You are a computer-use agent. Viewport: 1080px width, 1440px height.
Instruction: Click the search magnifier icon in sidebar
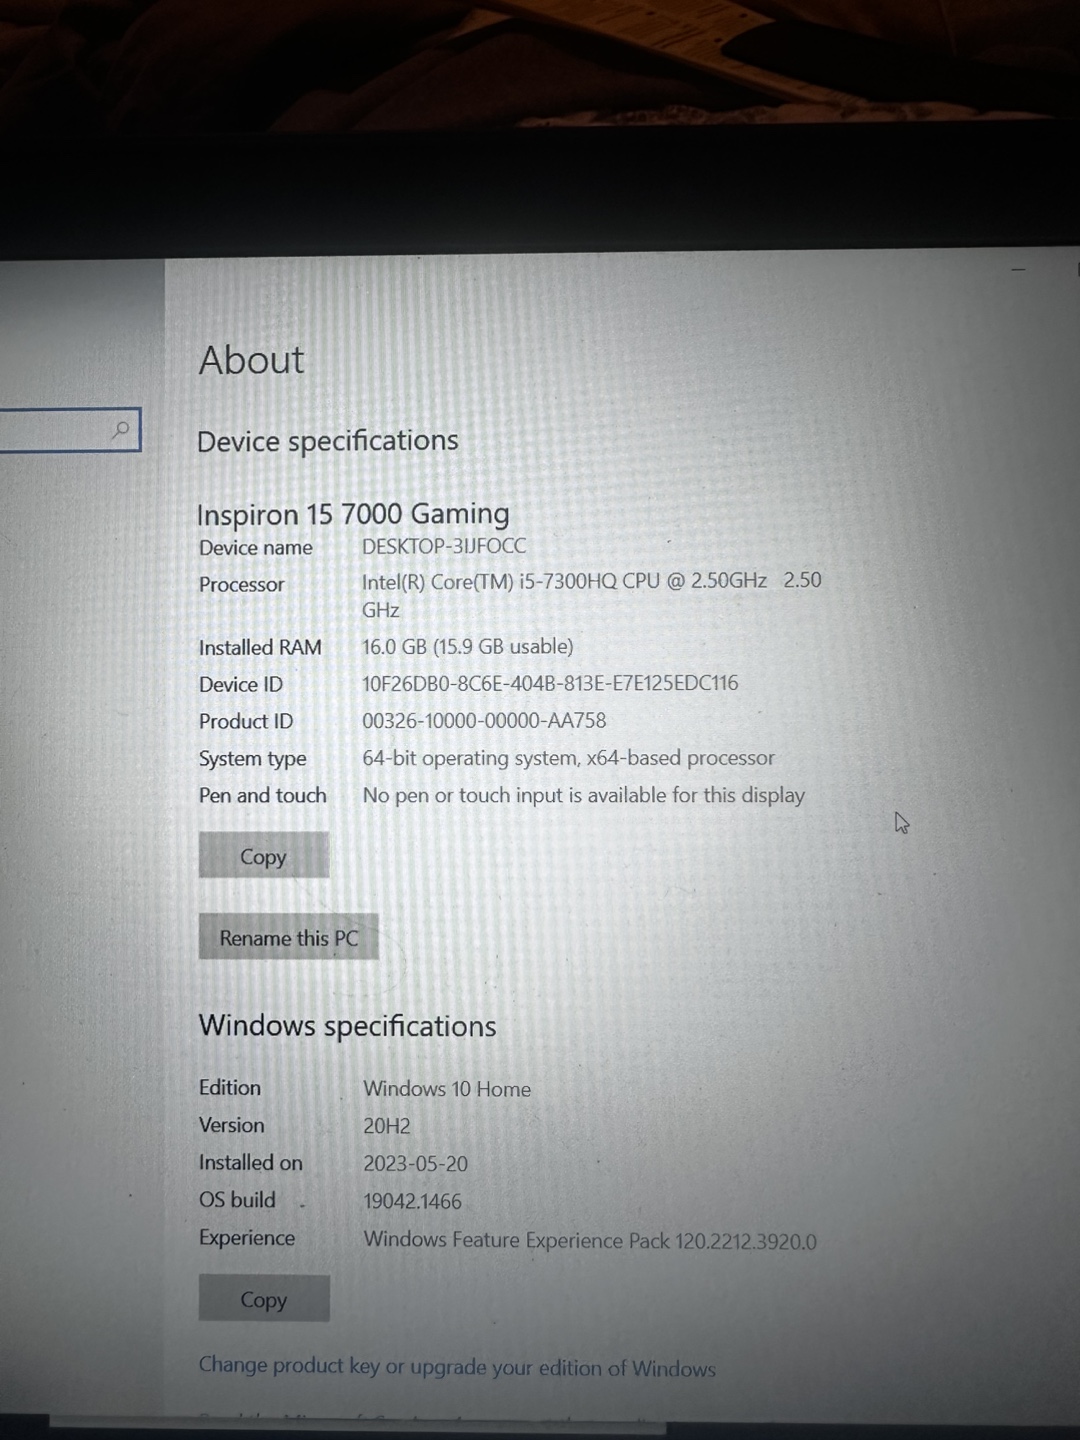coord(121,430)
